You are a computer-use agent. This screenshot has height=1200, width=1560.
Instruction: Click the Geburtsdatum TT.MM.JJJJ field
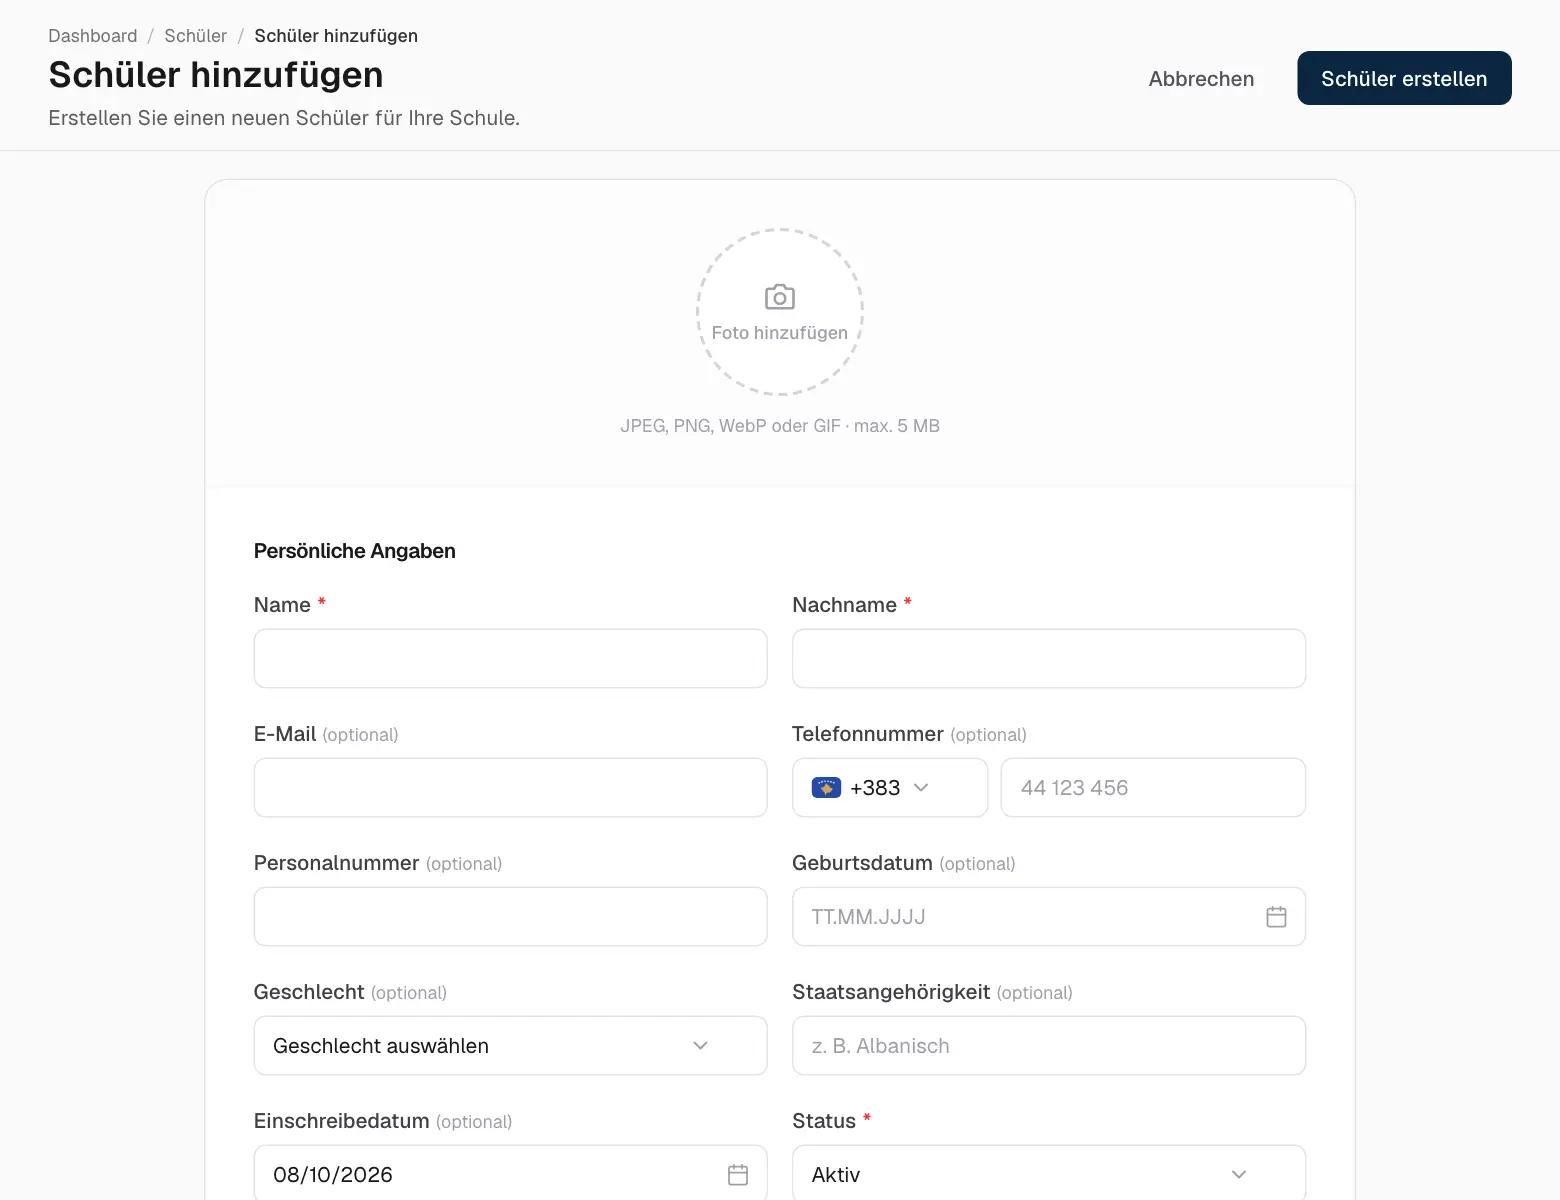click(x=1049, y=916)
